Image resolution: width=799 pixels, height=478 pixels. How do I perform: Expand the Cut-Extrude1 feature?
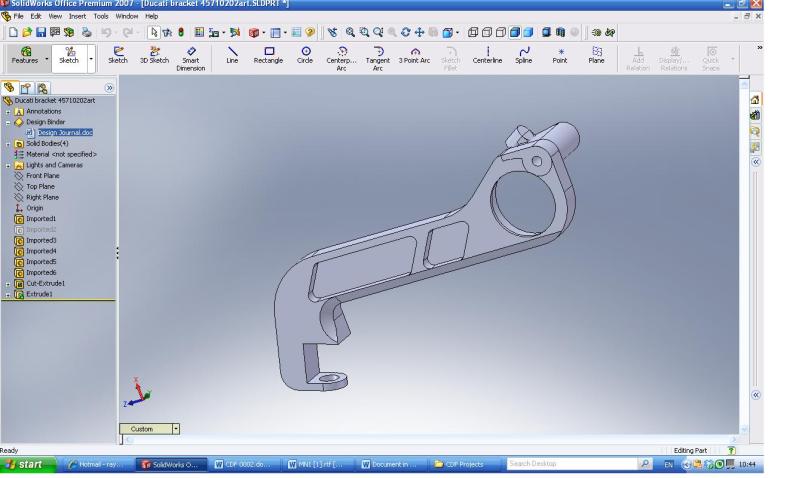click(x=8, y=283)
